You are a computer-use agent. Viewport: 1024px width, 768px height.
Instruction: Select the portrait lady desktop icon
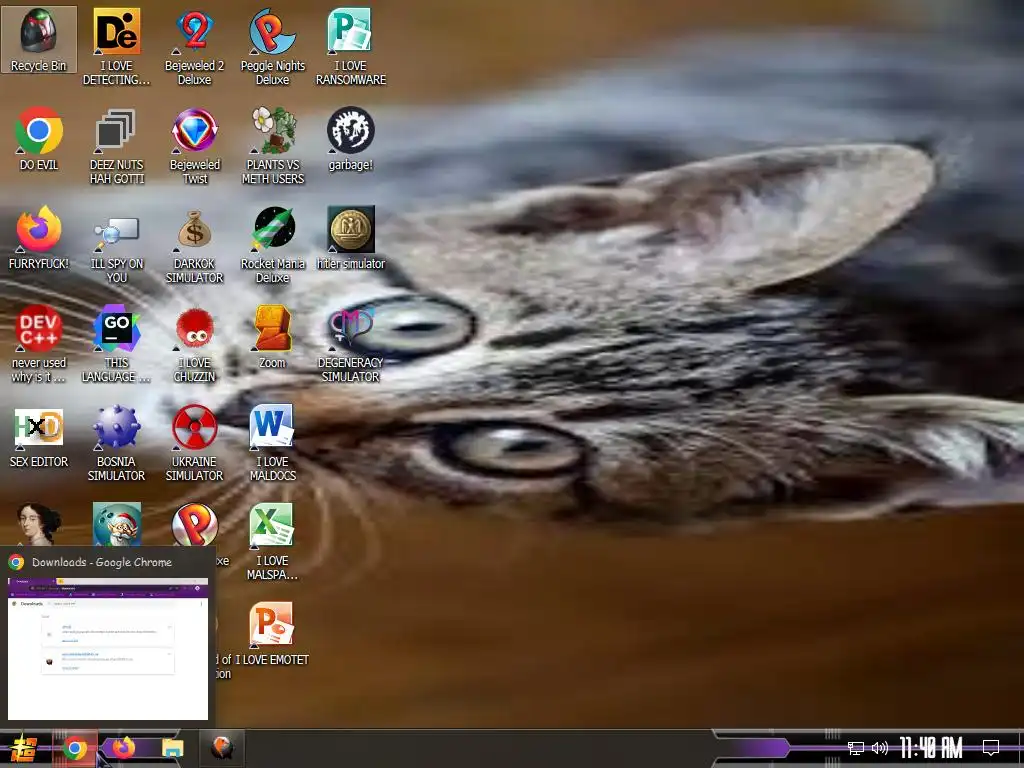[39, 524]
